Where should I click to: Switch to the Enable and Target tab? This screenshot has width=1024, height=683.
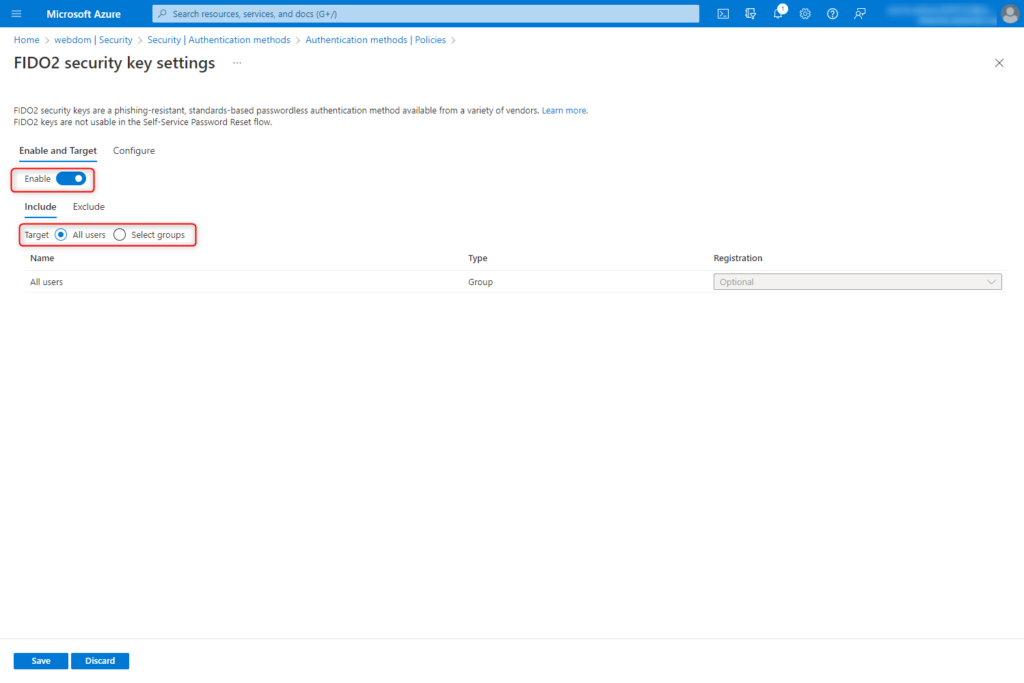click(x=58, y=151)
